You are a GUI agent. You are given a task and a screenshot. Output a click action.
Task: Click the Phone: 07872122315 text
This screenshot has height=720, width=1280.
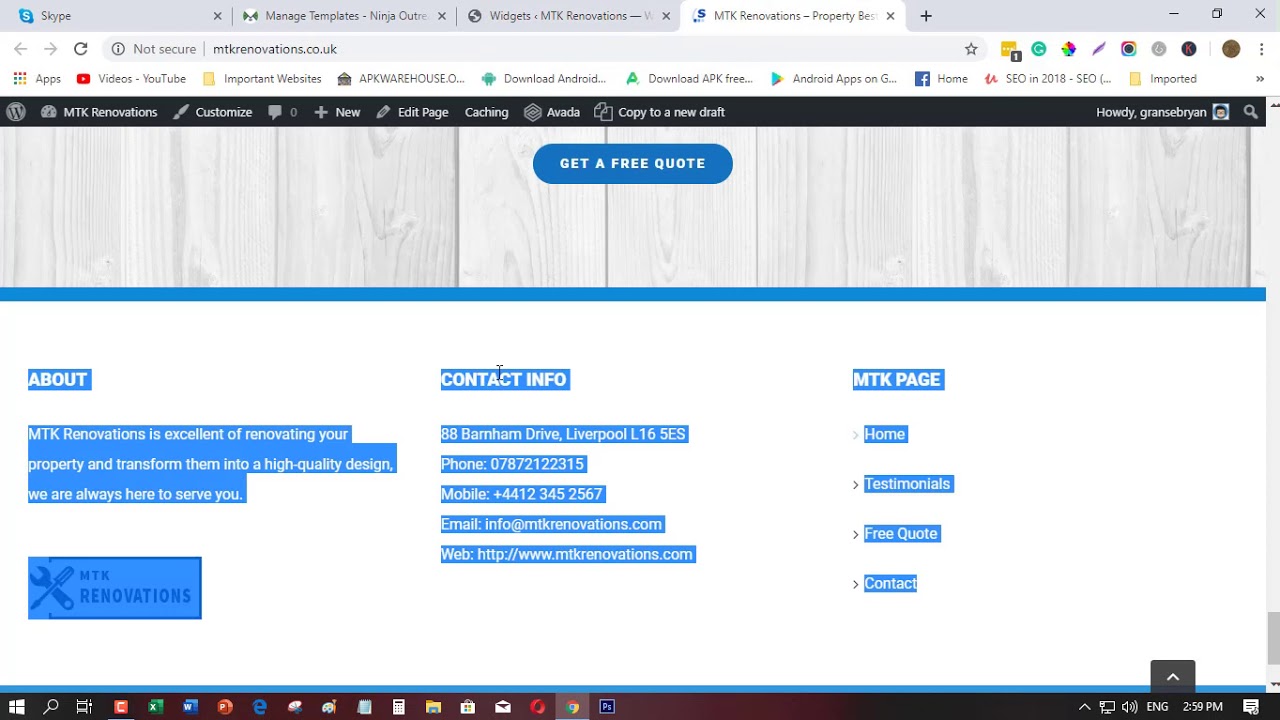(x=512, y=464)
